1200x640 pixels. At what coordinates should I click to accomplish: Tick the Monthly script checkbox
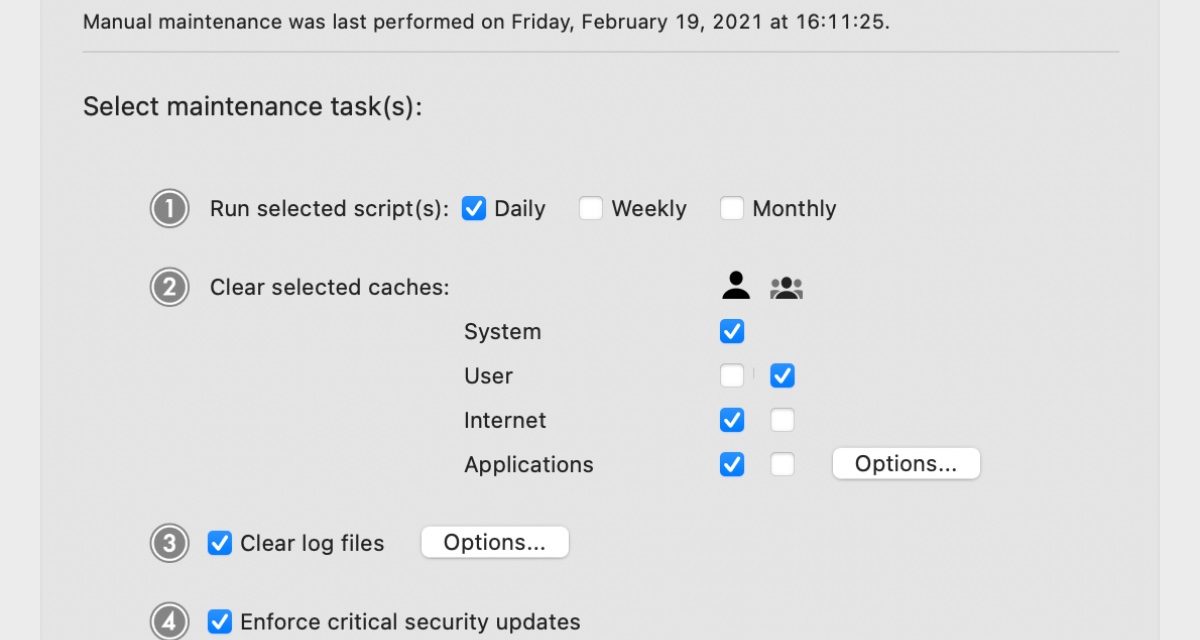732,209
